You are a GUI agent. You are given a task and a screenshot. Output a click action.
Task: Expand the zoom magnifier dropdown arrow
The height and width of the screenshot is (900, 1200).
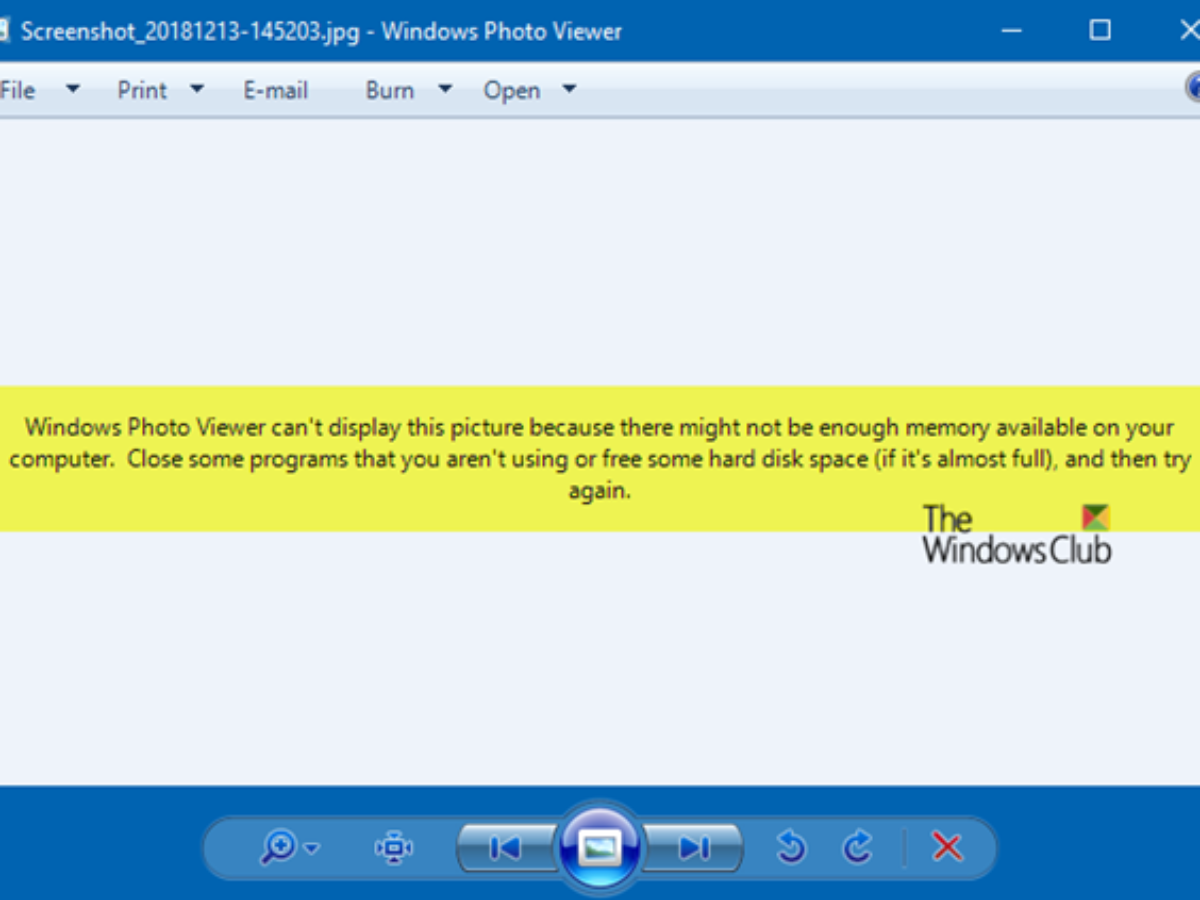pos(312,849)
